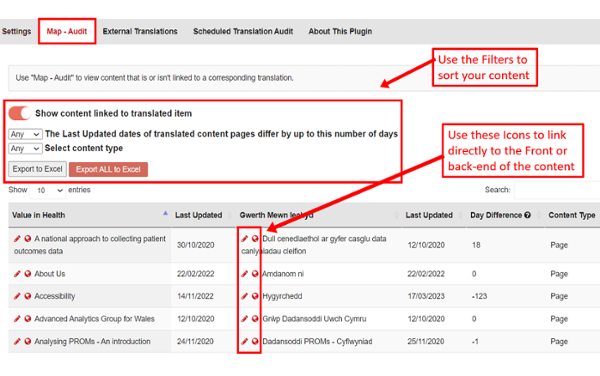
Task: Edit Amdanom ni via pencil icon
Action: coord(245,274)
